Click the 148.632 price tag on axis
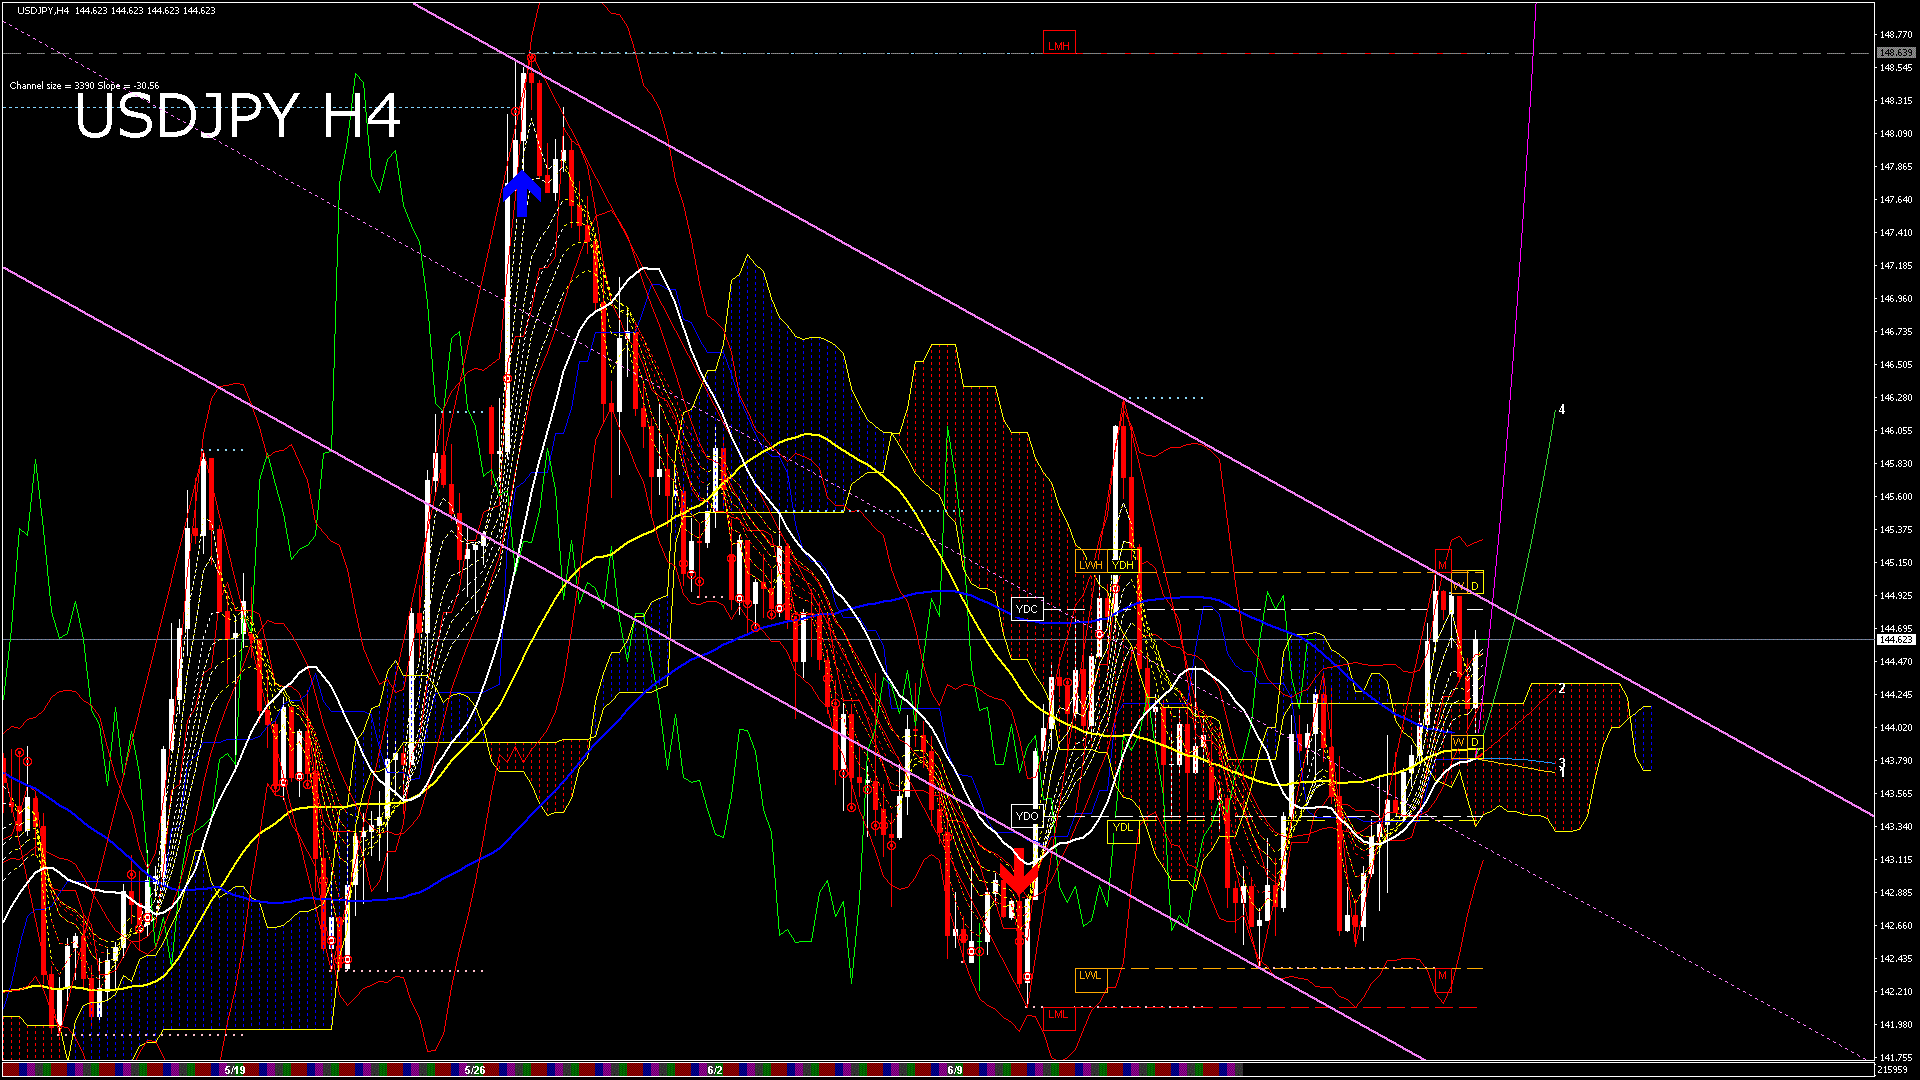 [x=1896, y=53]
